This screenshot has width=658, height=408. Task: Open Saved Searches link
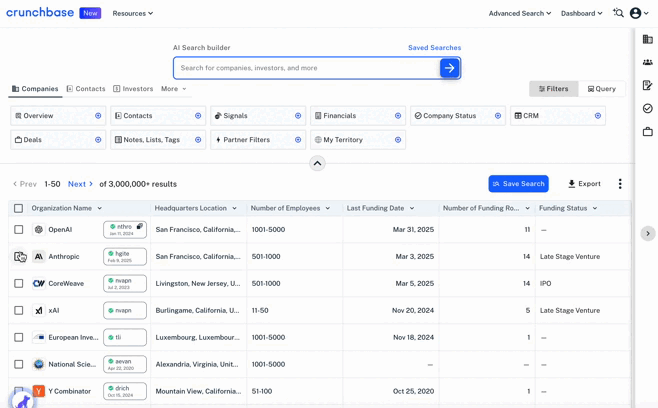434,48
